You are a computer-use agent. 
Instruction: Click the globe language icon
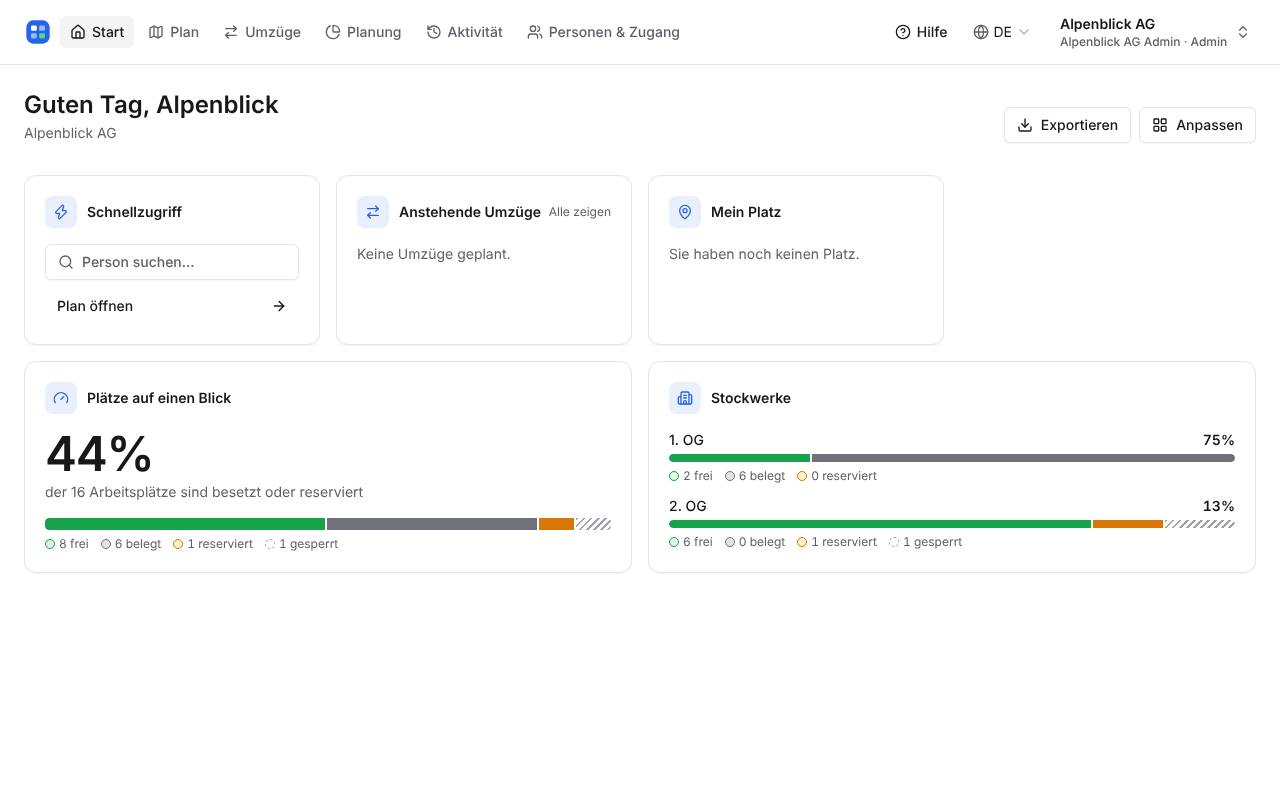coord(981,32)
